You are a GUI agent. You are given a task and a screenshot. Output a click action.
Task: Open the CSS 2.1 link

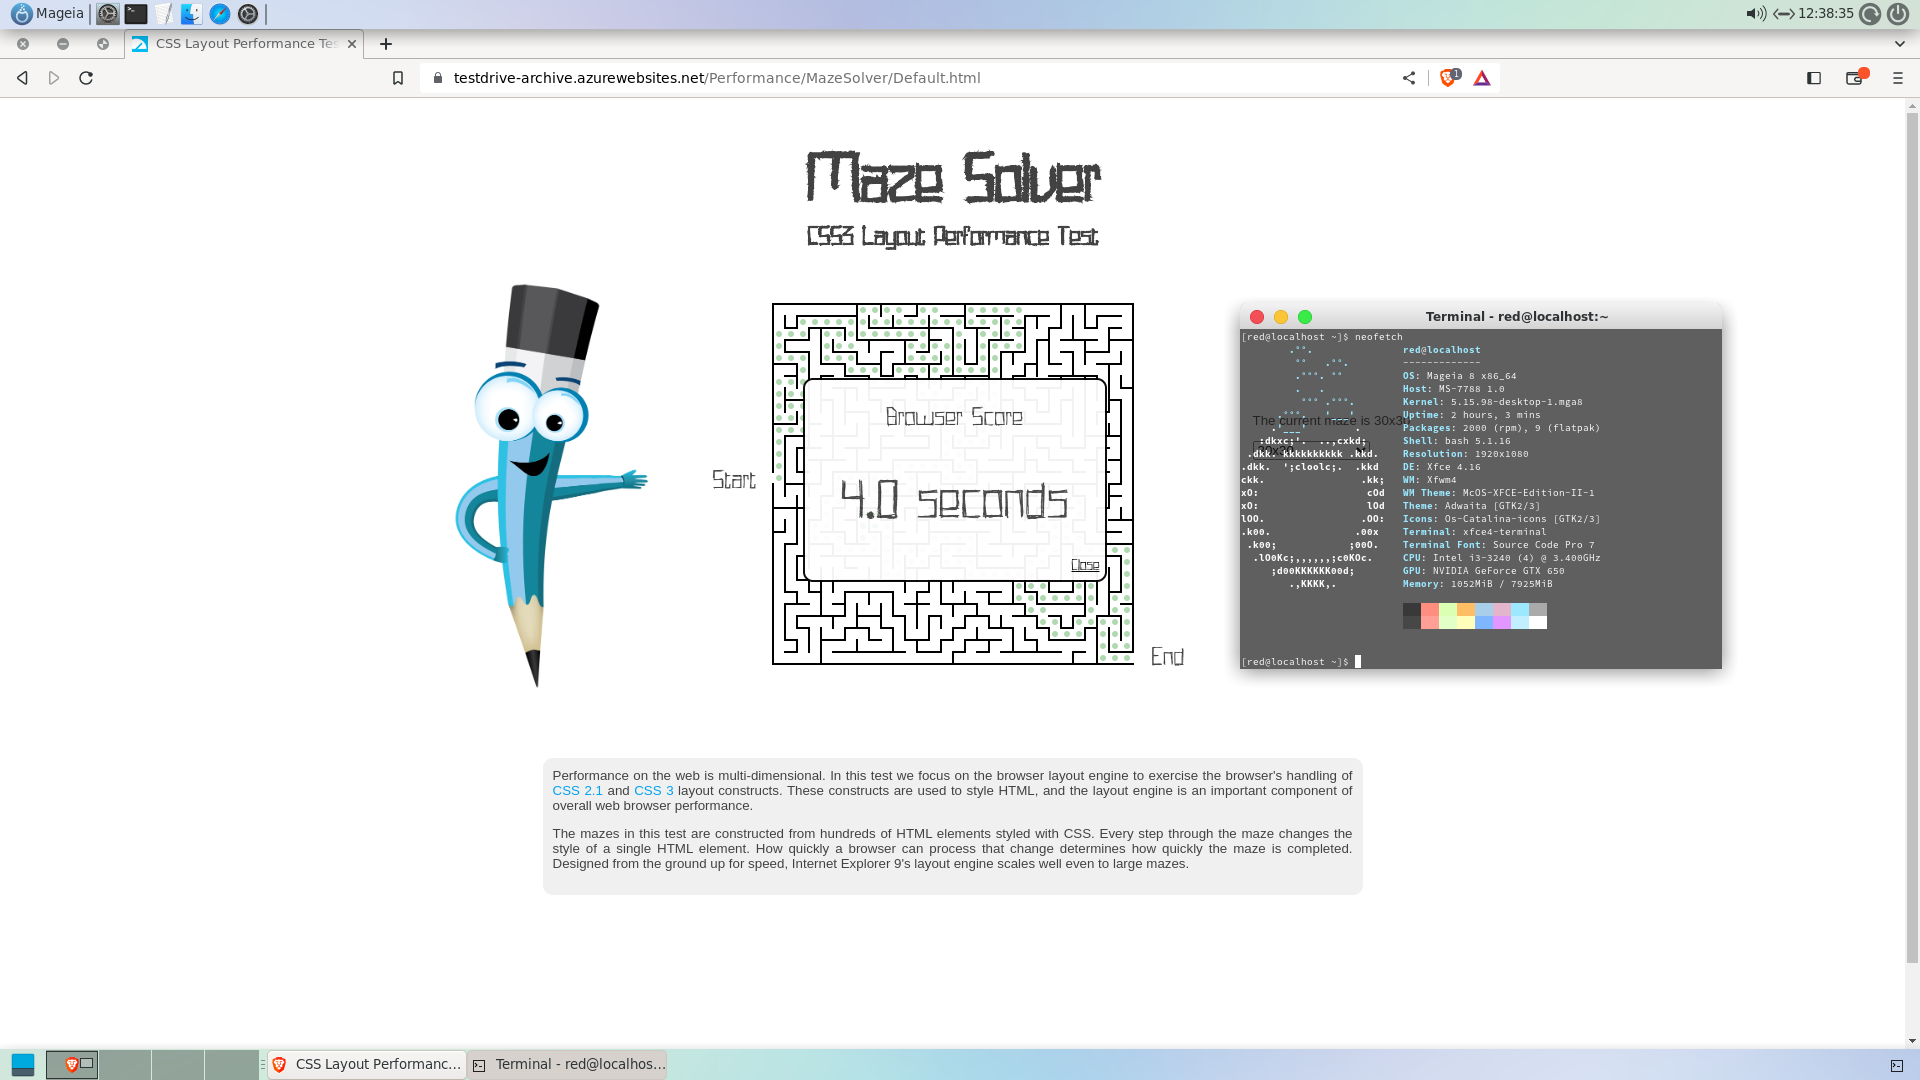[x=578, y=791]
